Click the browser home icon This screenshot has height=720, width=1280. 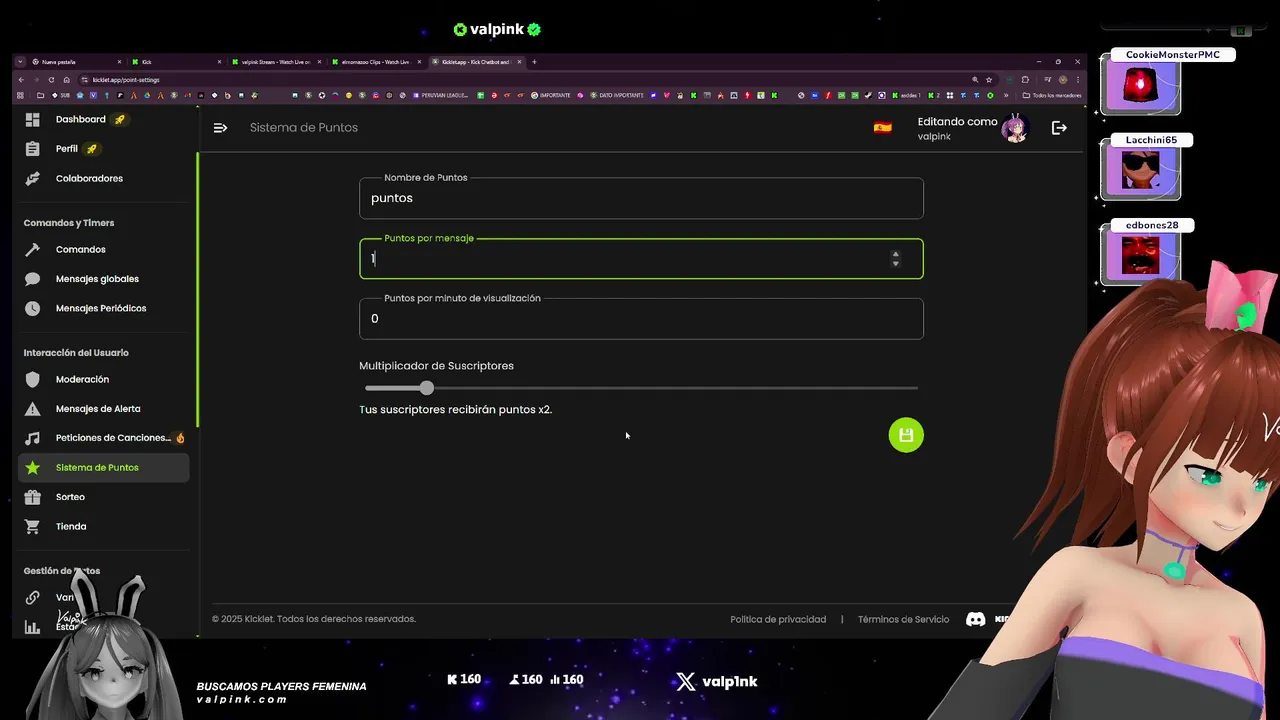coord(66,80)
